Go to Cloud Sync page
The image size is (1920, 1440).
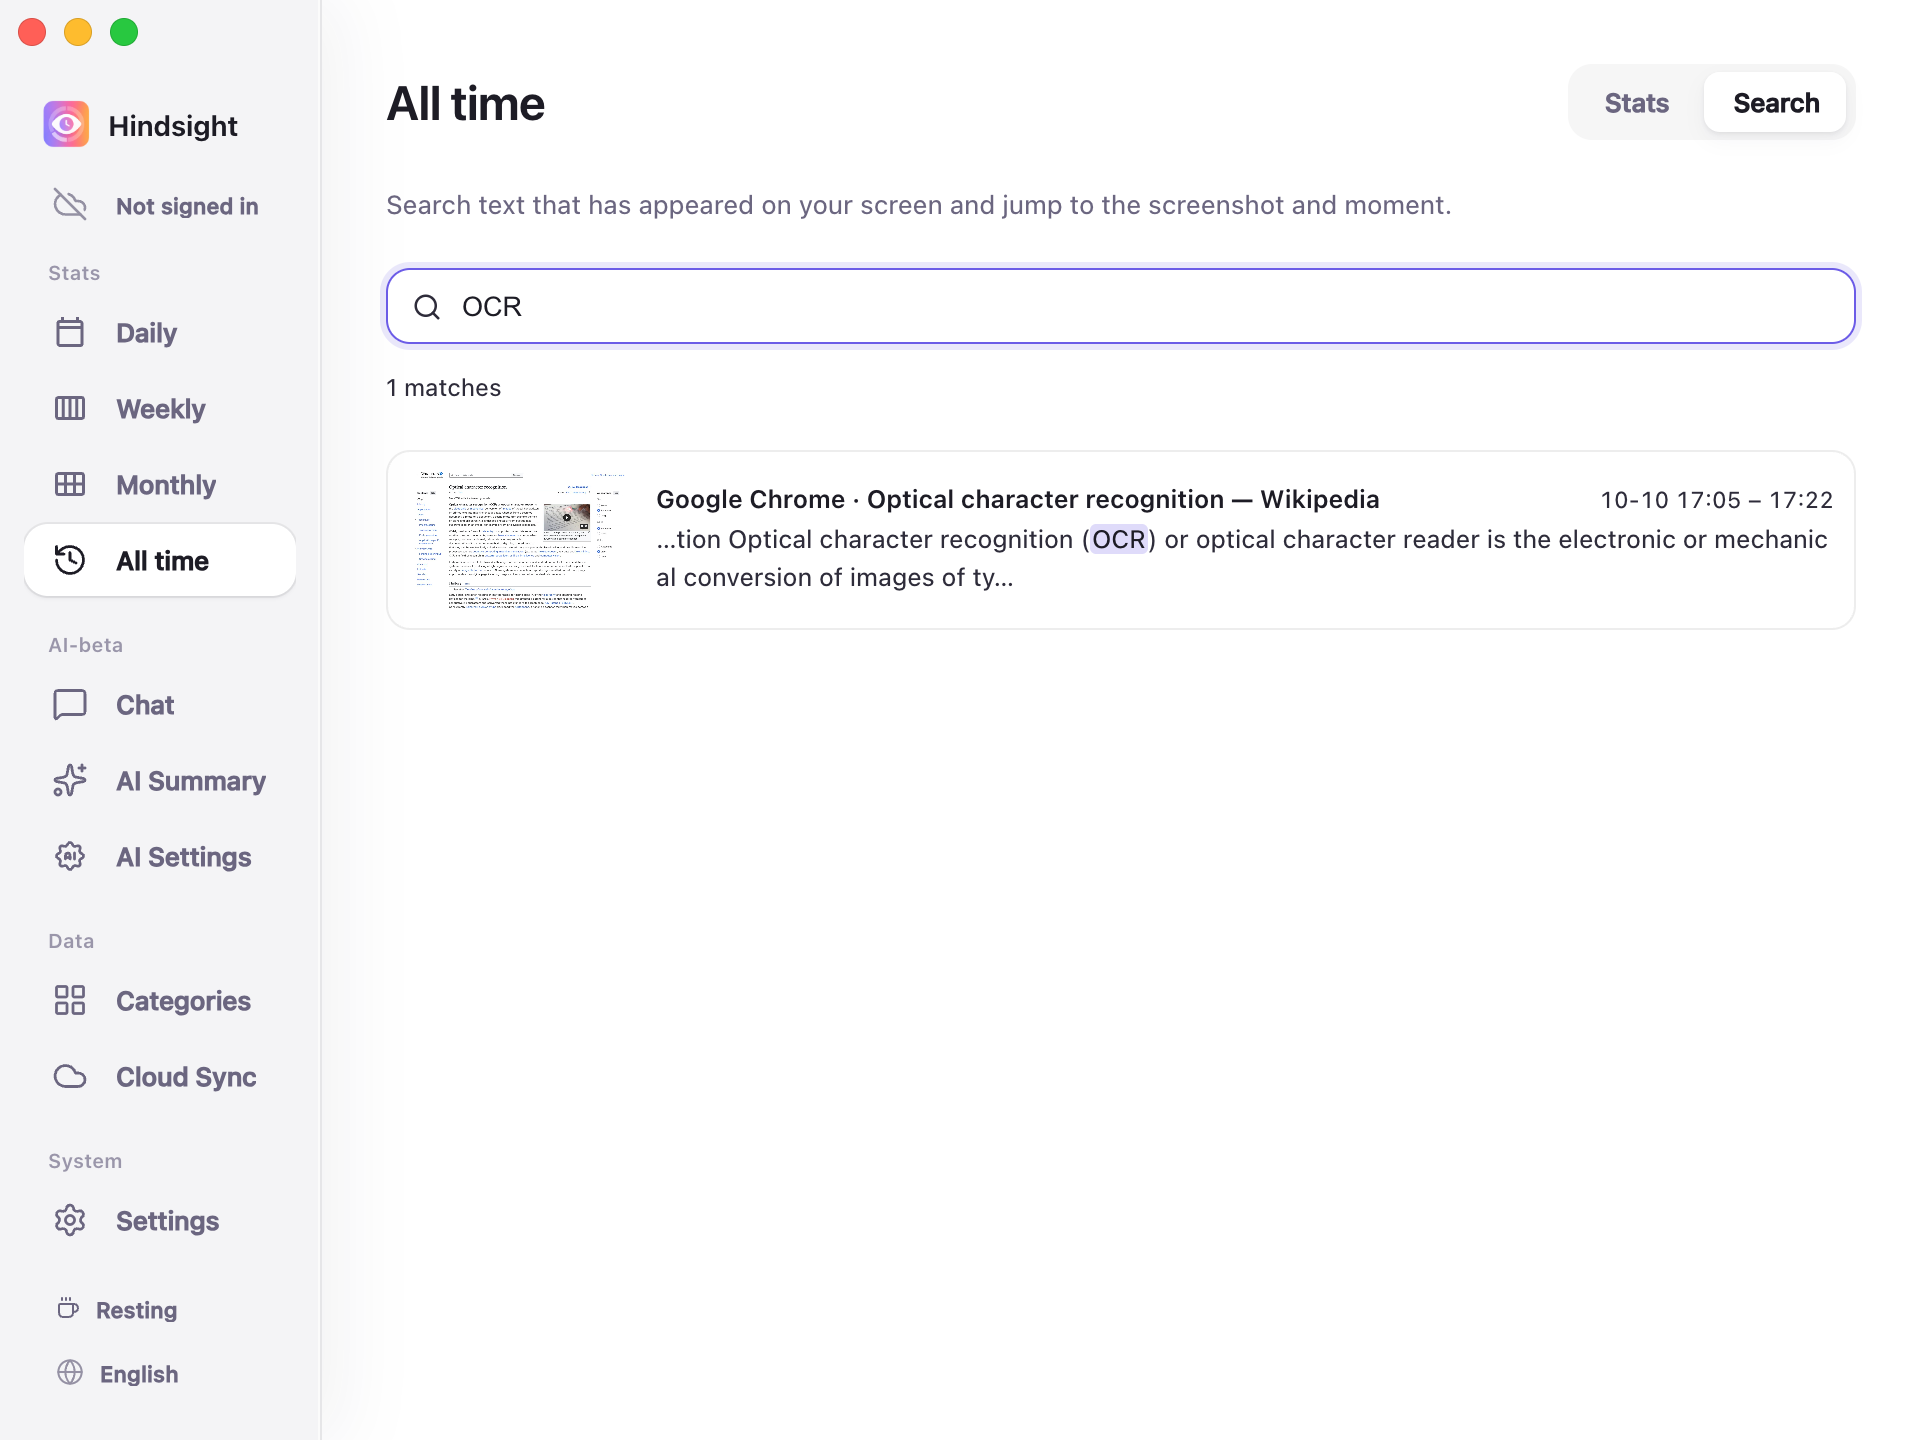[x=160, y=1076]
